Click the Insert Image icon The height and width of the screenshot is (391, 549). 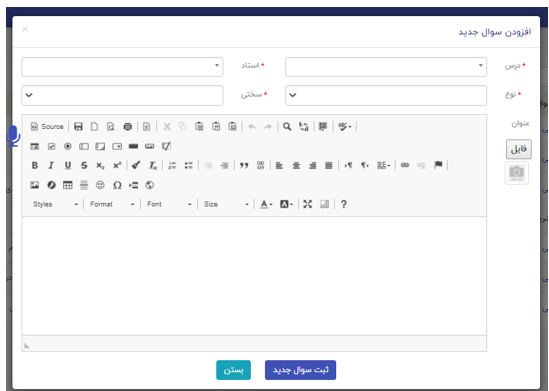coord(34,185)
